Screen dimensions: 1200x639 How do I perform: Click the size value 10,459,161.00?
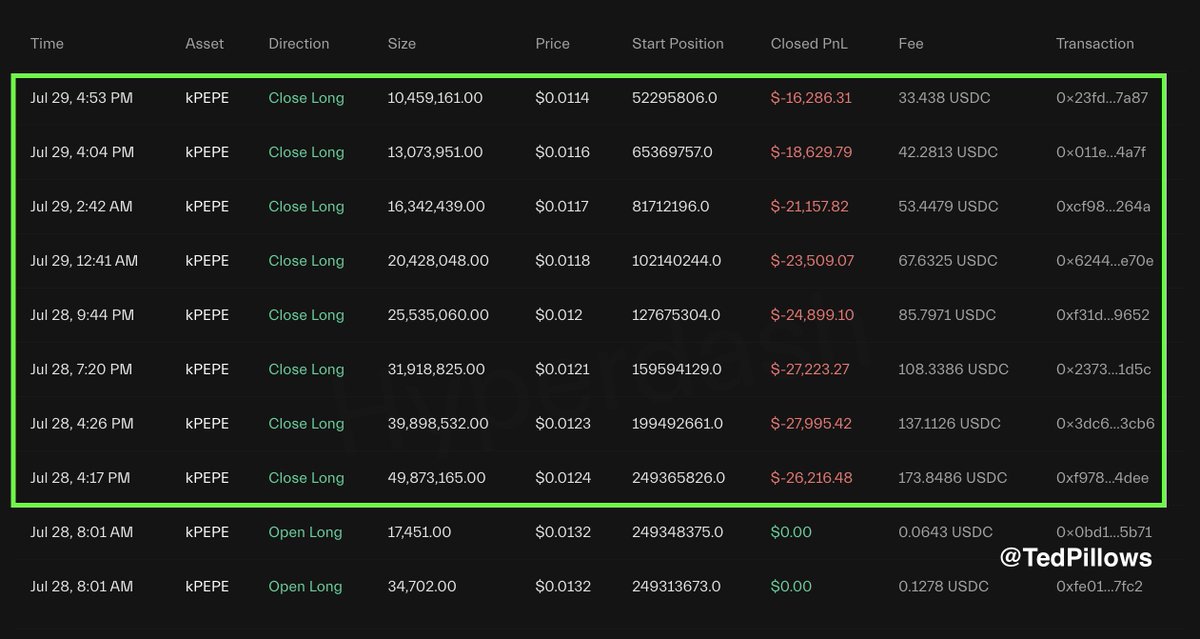coord(435,98)
